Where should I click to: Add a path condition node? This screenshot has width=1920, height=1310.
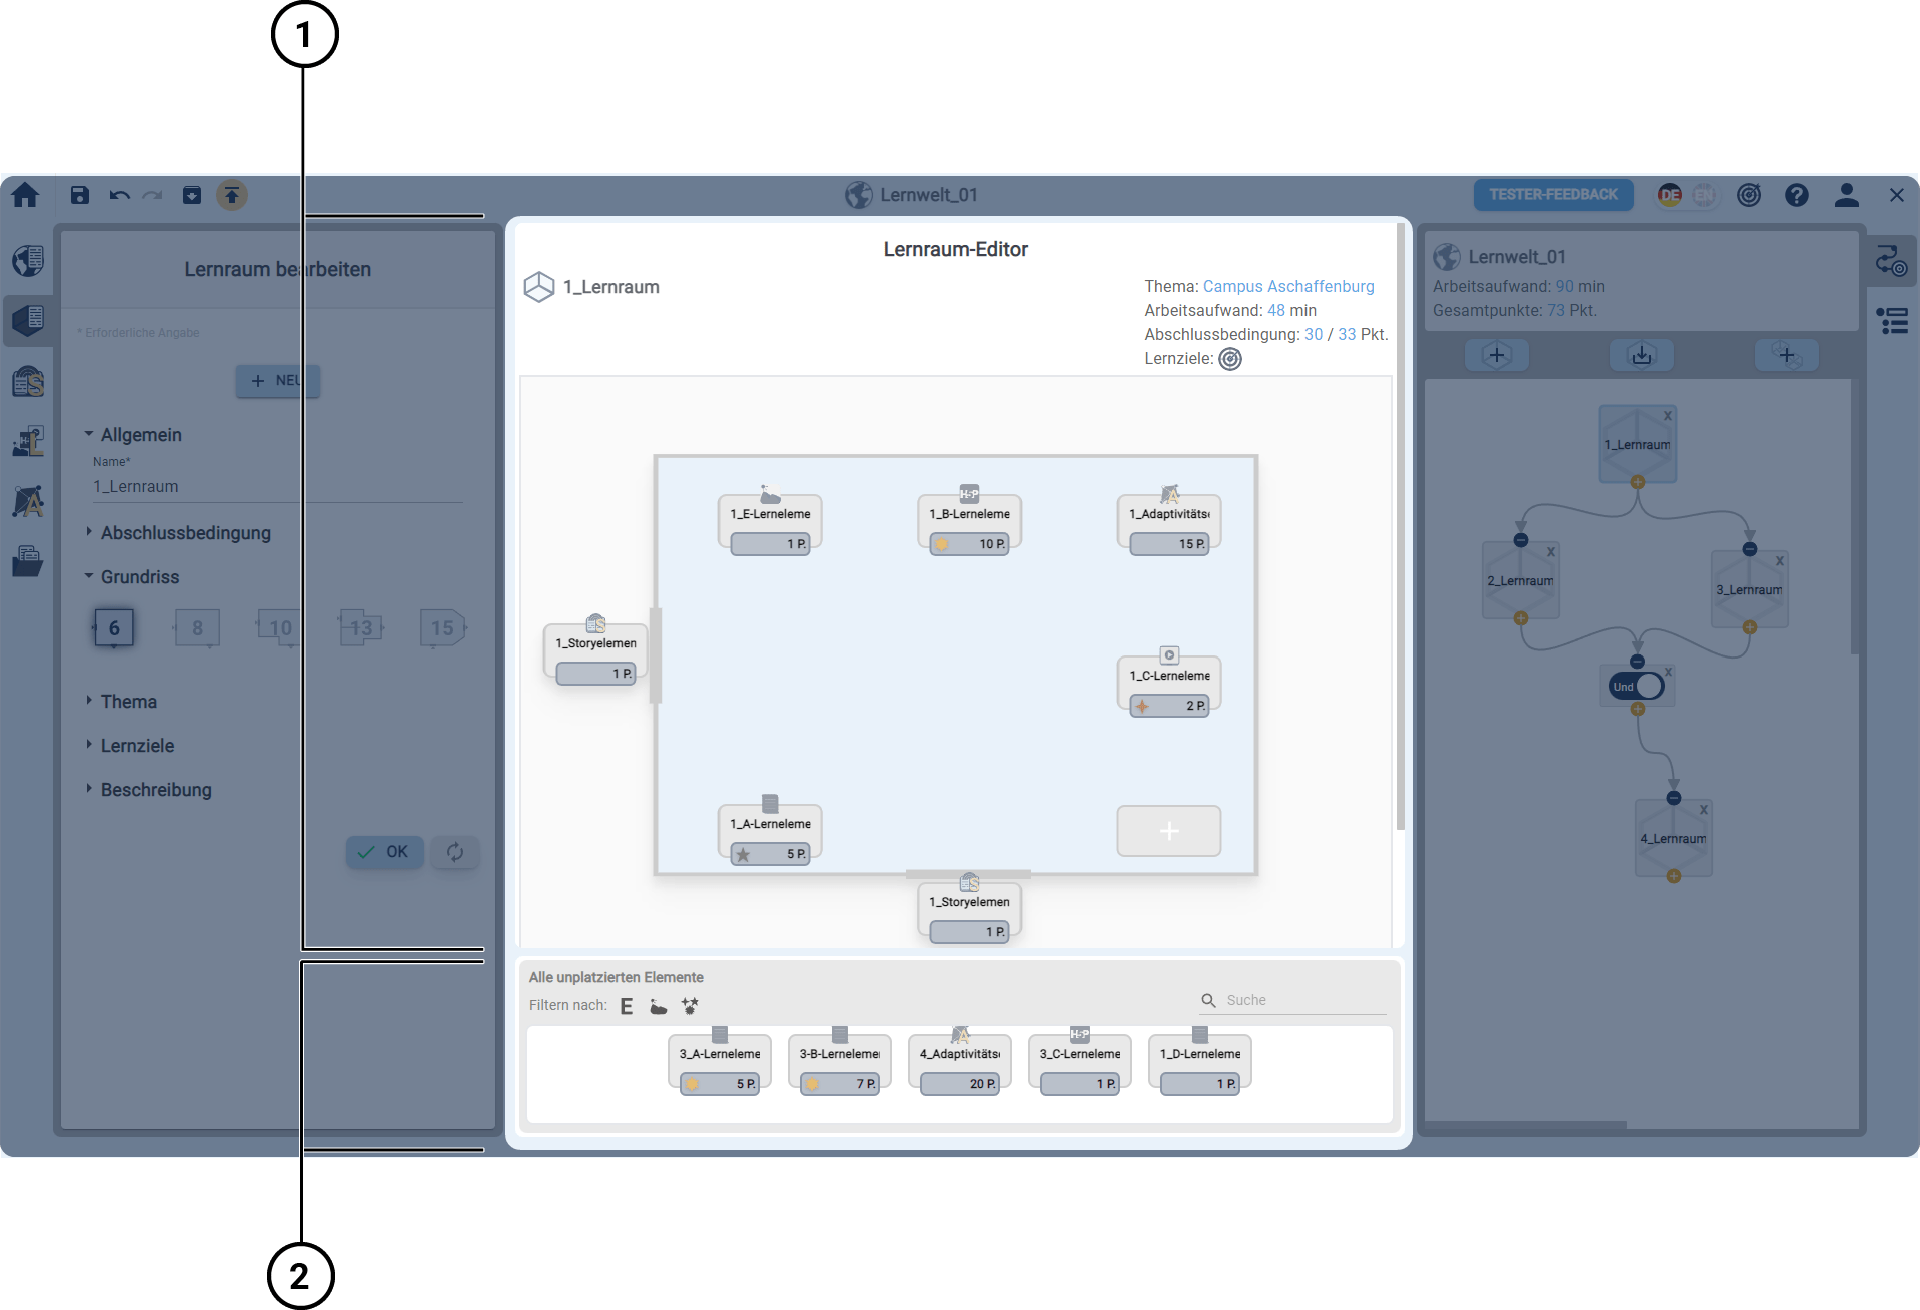(1787, 355)
